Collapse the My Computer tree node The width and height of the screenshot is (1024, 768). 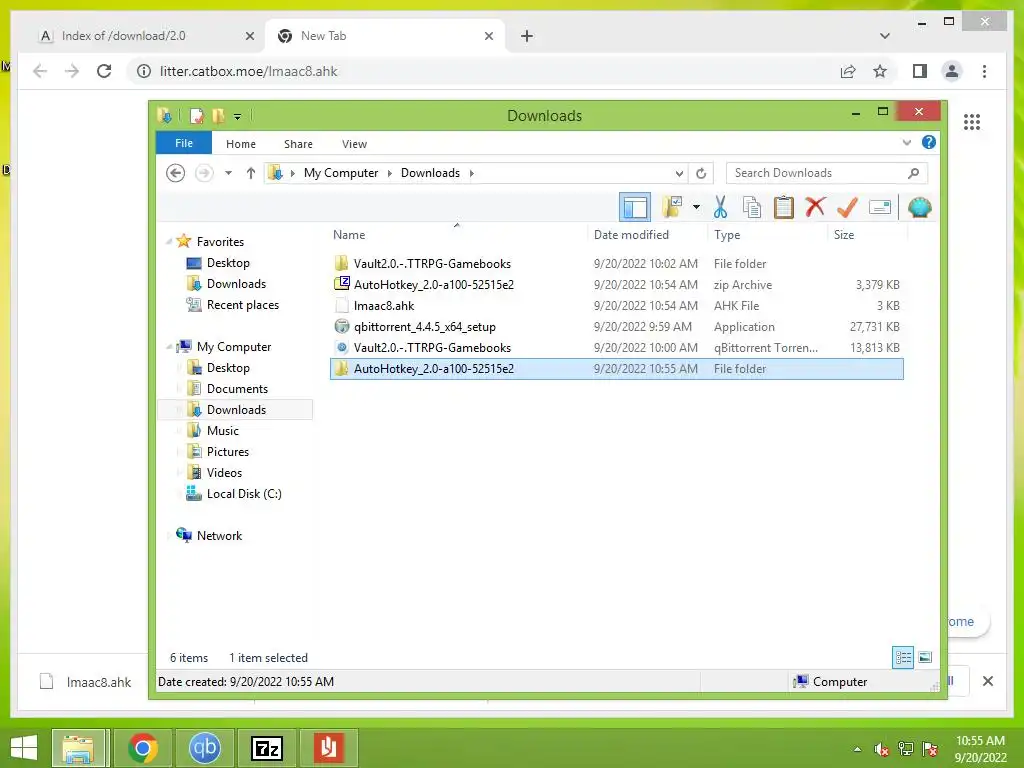pos(169,347)
